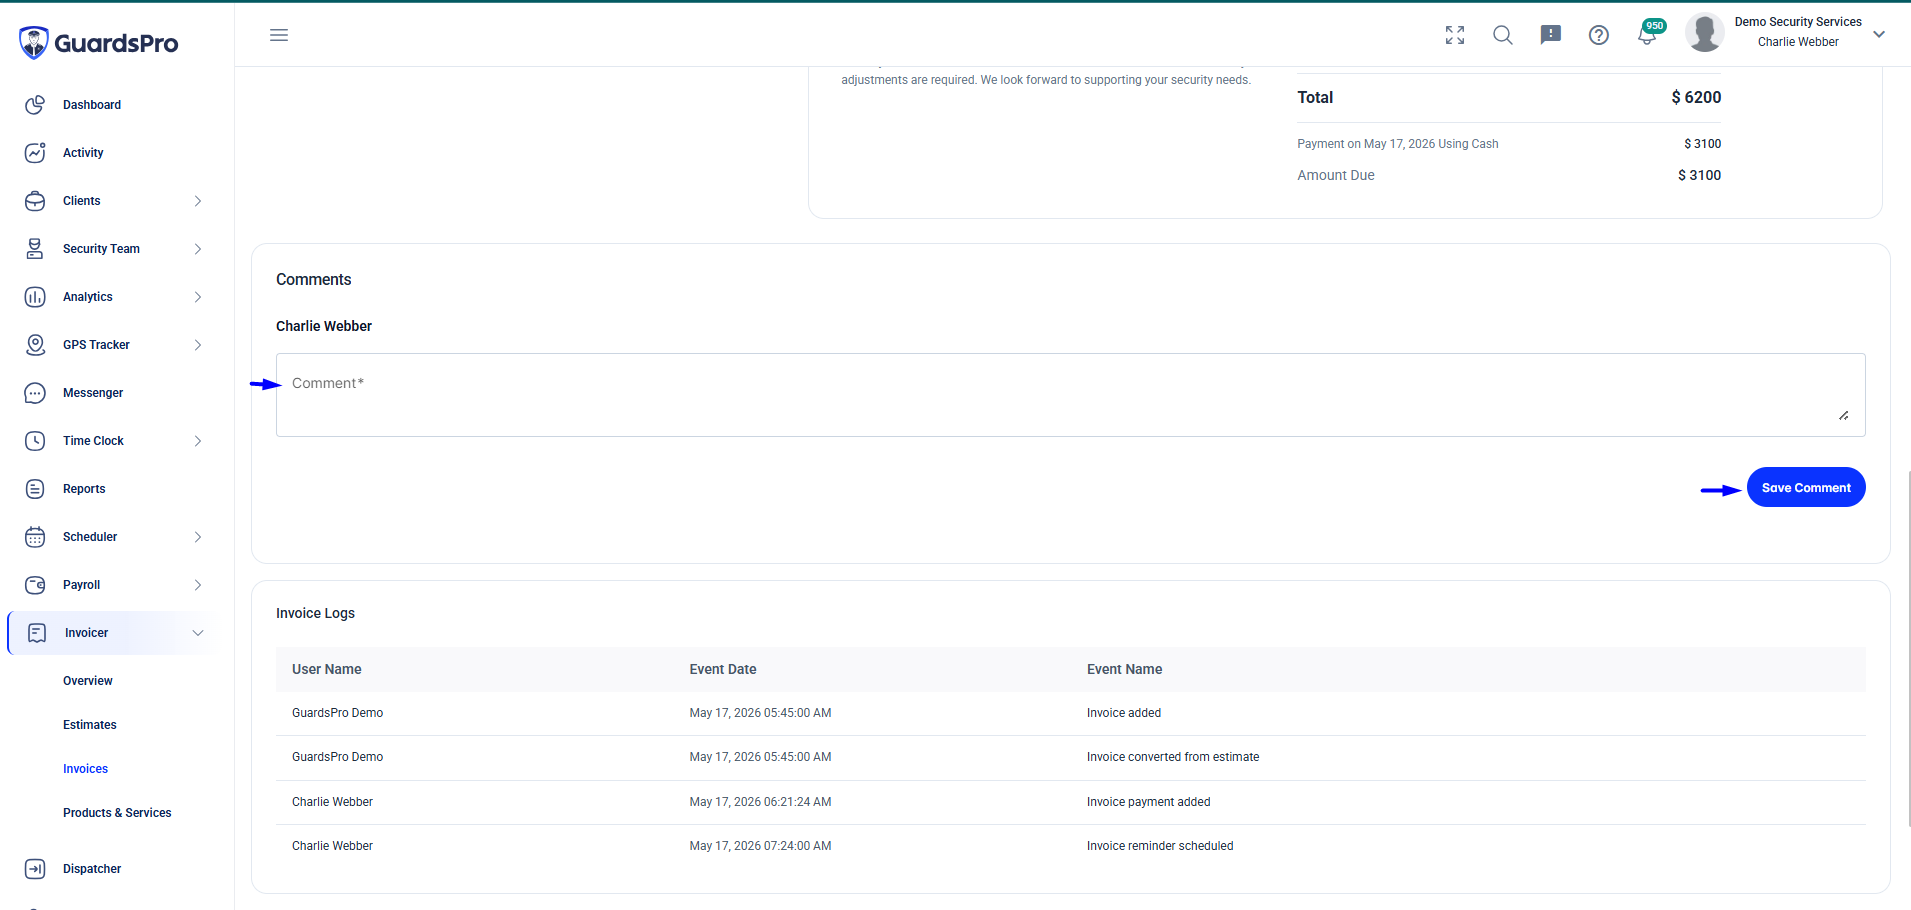The height and width of the screenshot is (910, 1911).
Task: Click the Dashboard sidebar icon
Action: (x=35, y=105)
